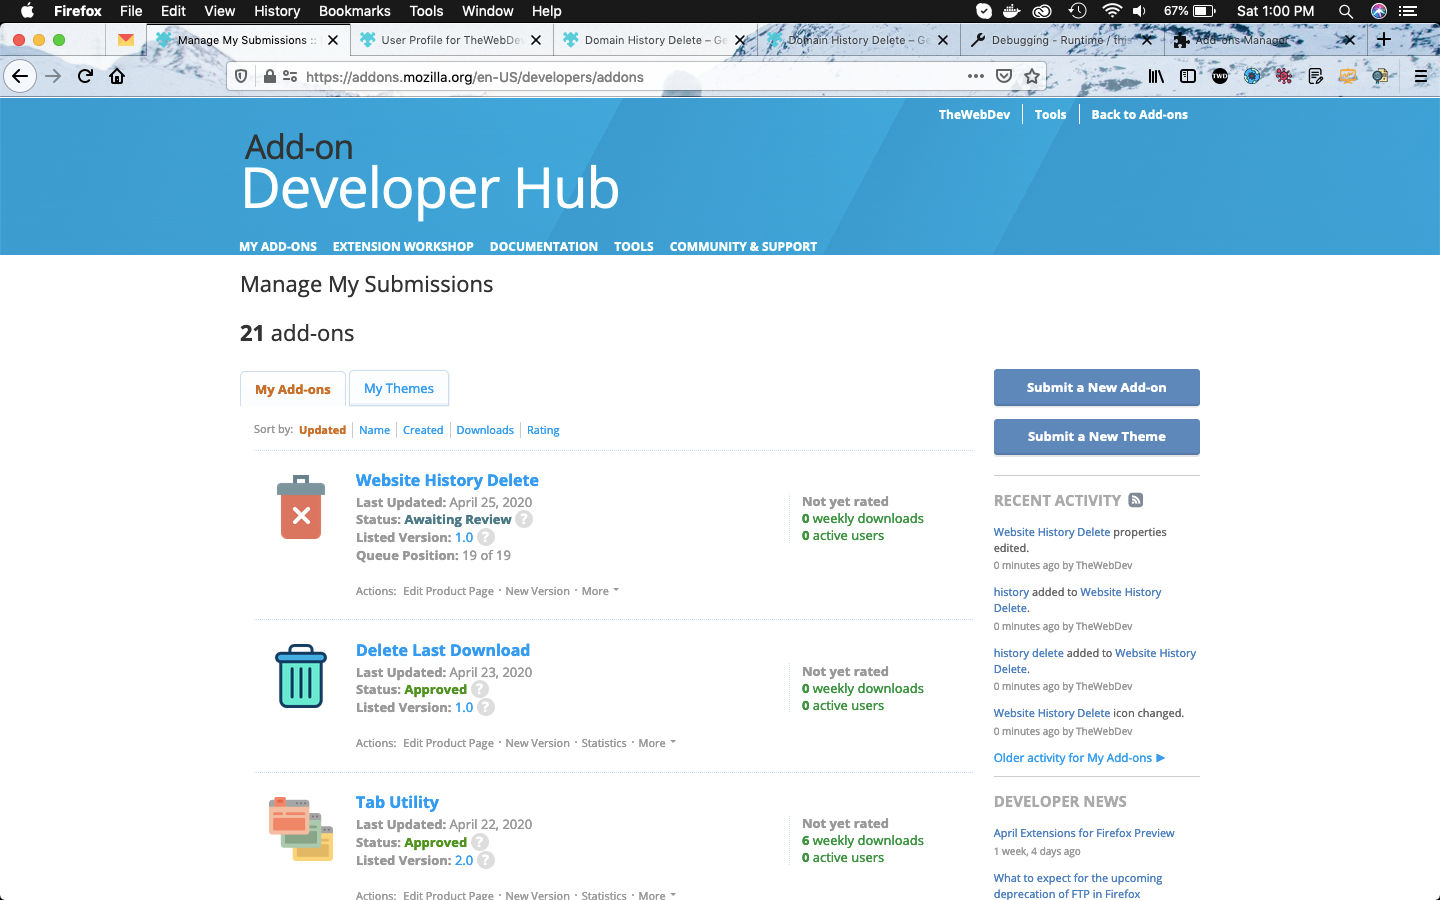Show help for Awaiting Review status
The height and width of the screenshot is (900, 1440).
(x=524, y=519)
